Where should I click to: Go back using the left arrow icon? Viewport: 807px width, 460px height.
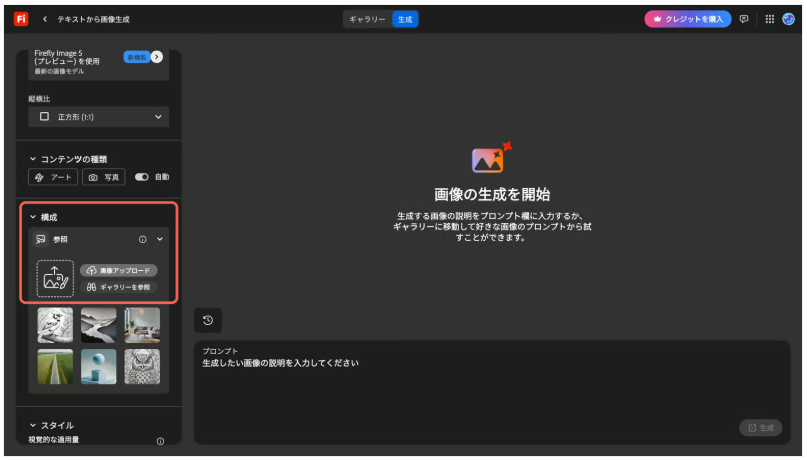coord(45,19)
